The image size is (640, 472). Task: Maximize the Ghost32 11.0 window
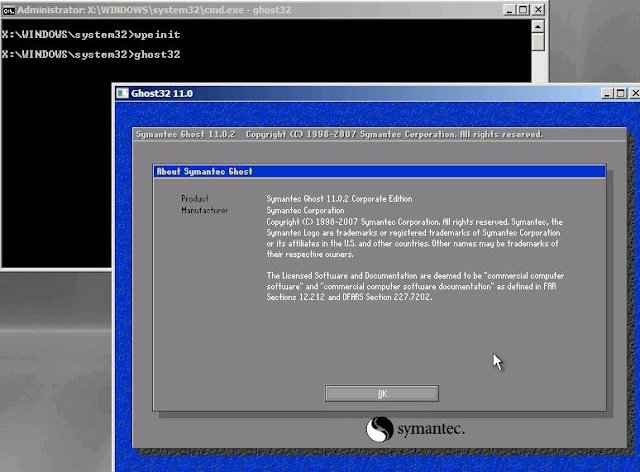[x=621, y=94]
